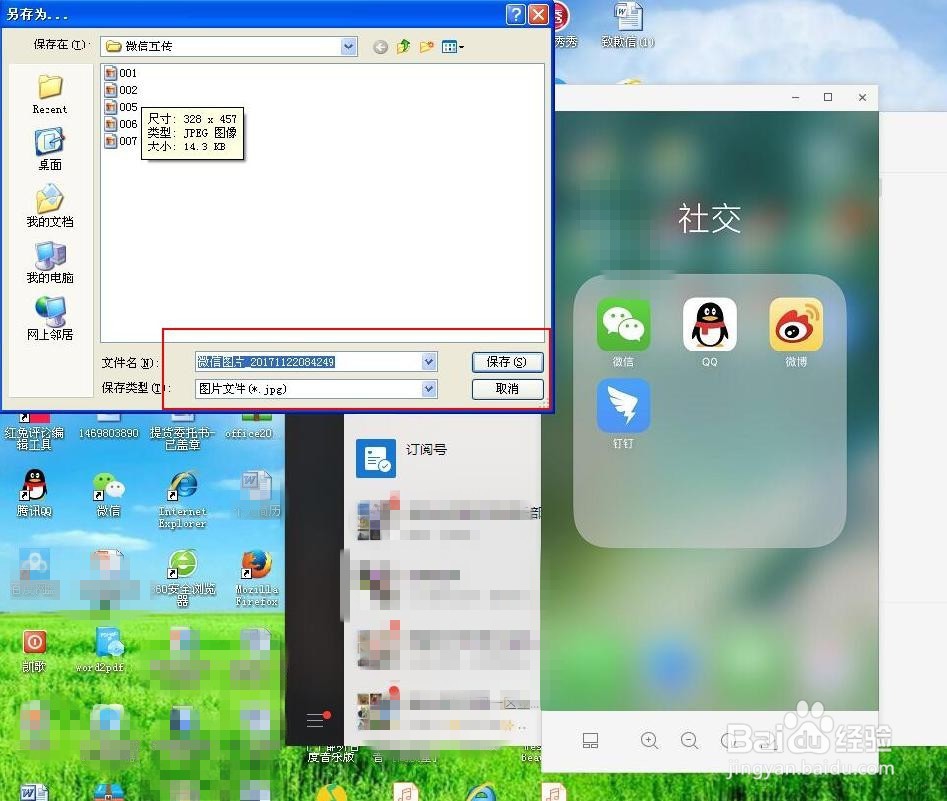Screen dimensions: 947x801
Task: Open WeChat from the 社交 folder
Action: [622, 324]
